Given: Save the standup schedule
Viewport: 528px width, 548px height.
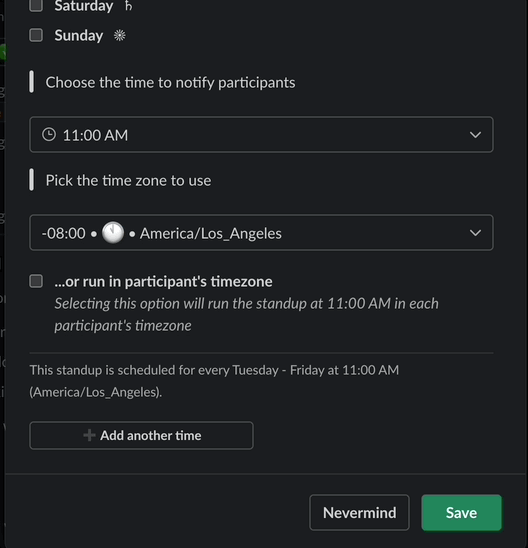Looking at the screenshot, I should (x=462, y=513).
